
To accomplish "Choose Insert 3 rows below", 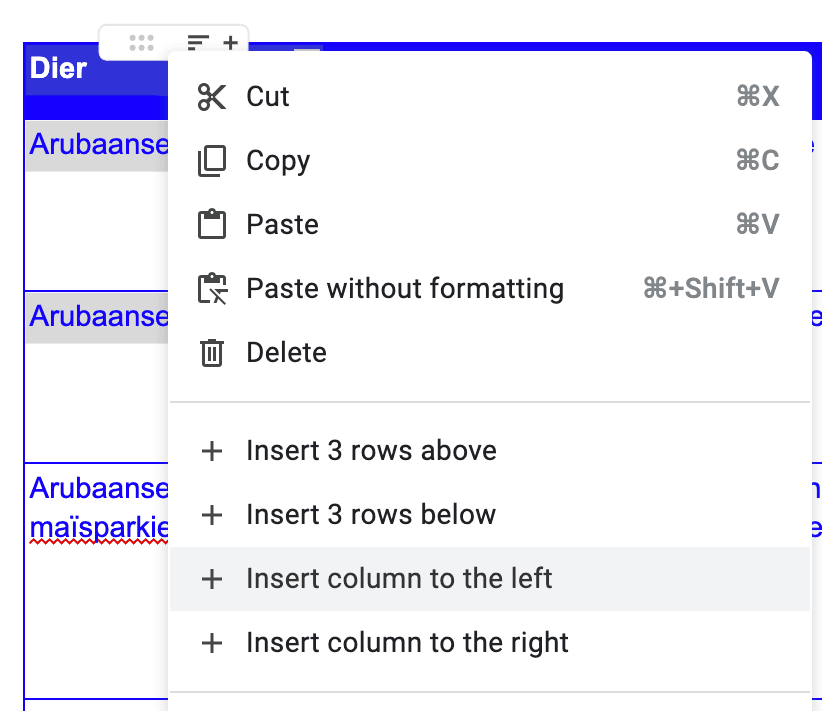I will [x=371, y=515].
